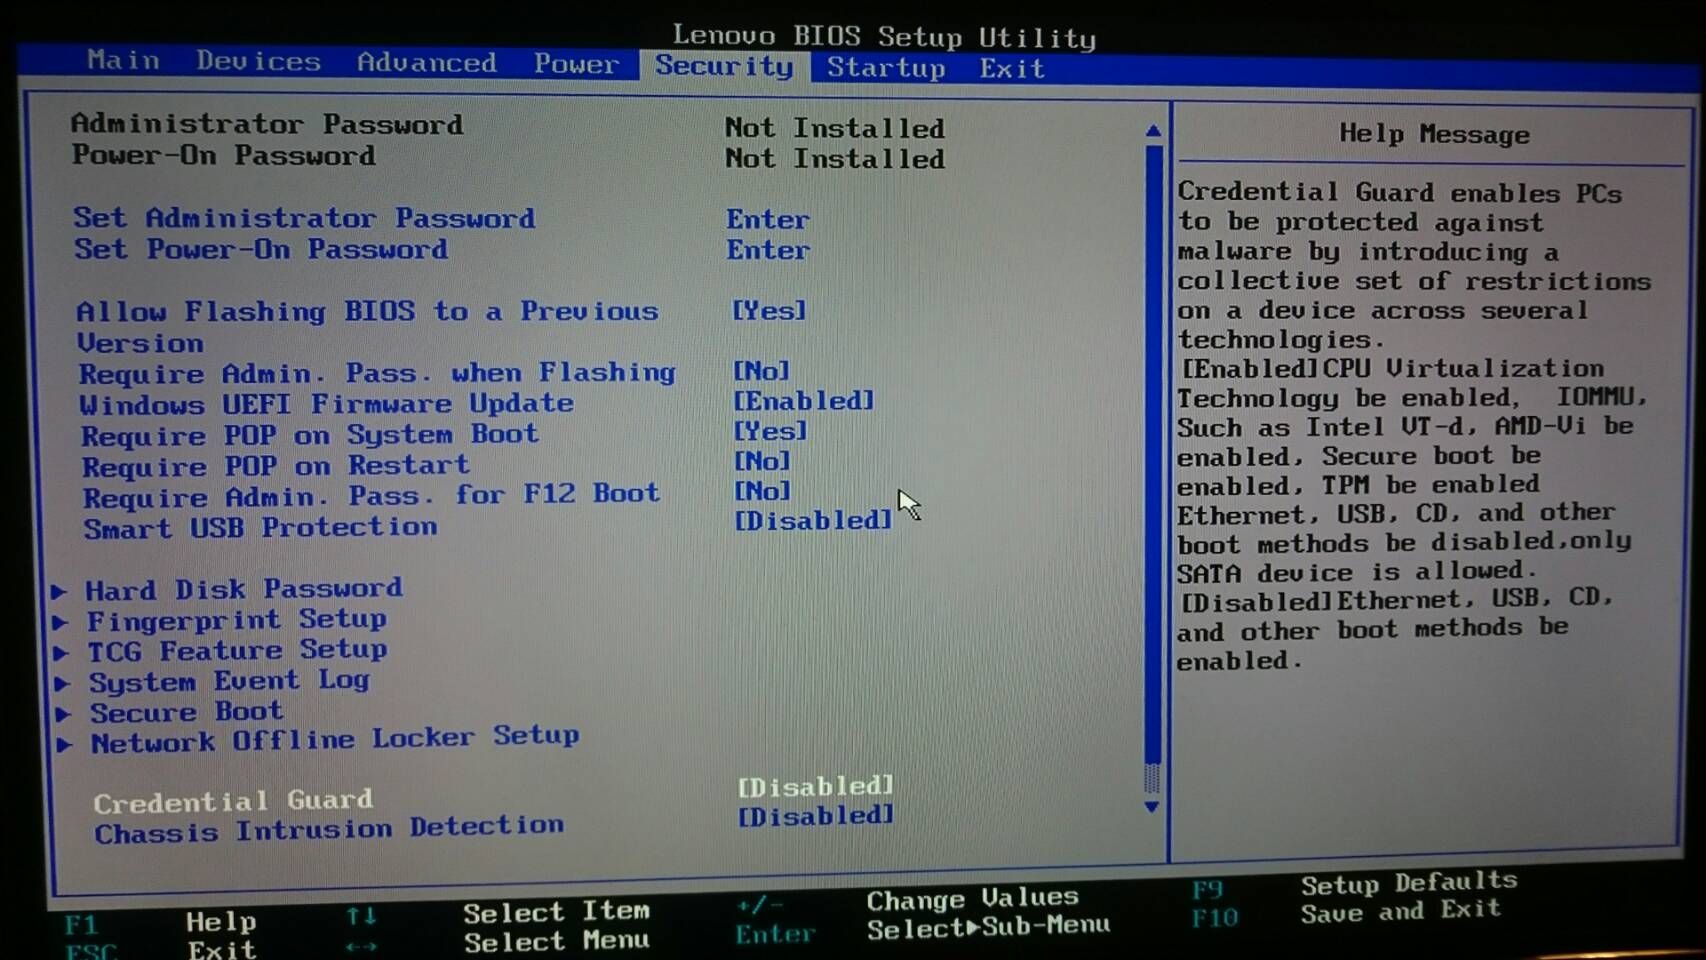Select Set Power-On Password
The width and height of the screenshot is (1706, 960).
(x=261, y=249)
